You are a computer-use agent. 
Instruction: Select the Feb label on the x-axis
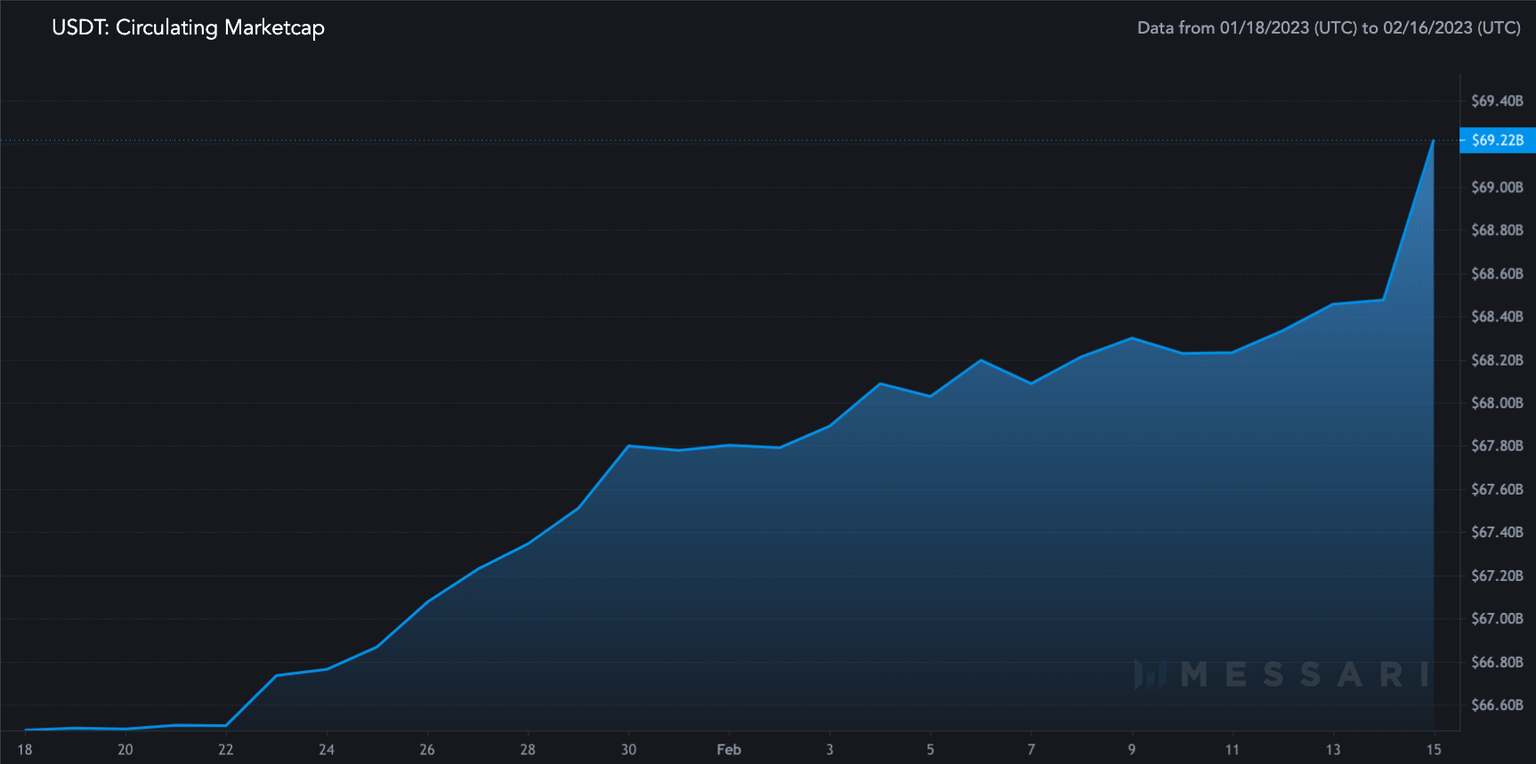click(x=728, y=749)
